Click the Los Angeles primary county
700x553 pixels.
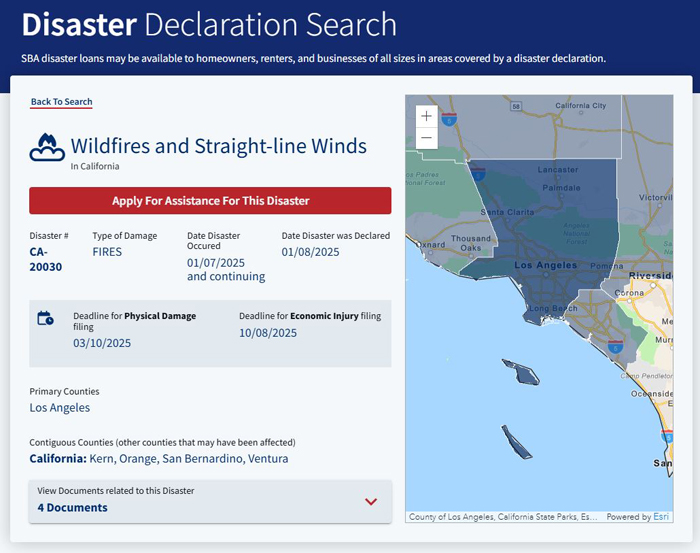point(60,407)
